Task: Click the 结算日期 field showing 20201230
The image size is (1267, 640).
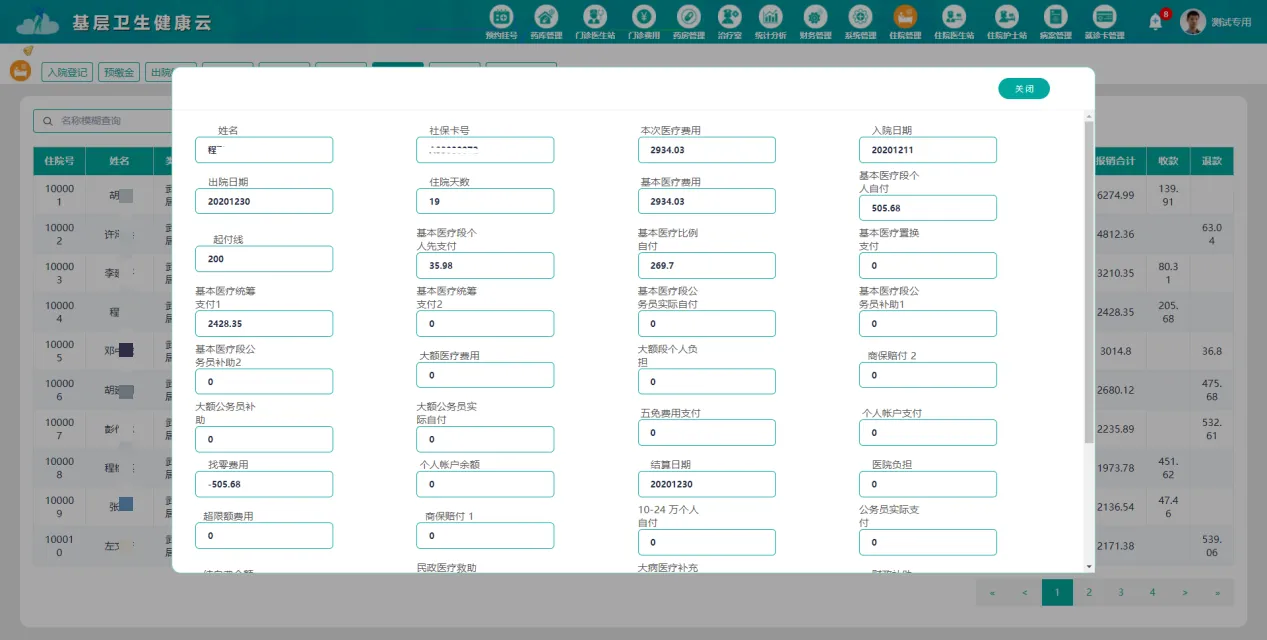Action: [x=706, y=484]
